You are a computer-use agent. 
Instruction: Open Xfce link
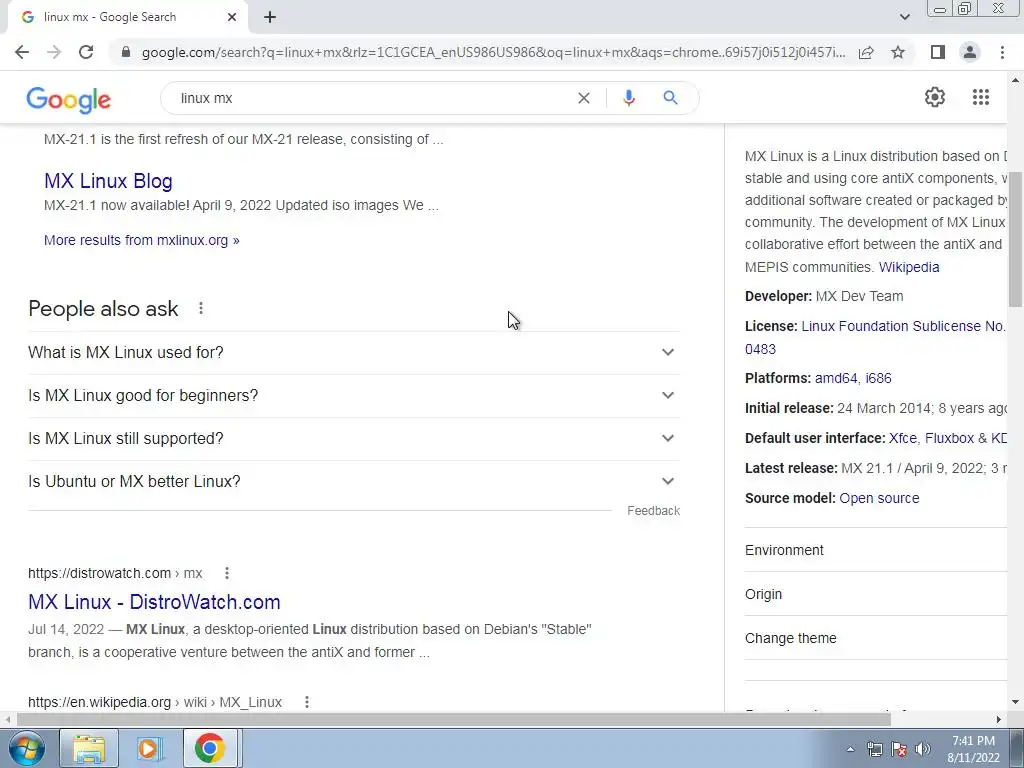(x=903, y=438)
